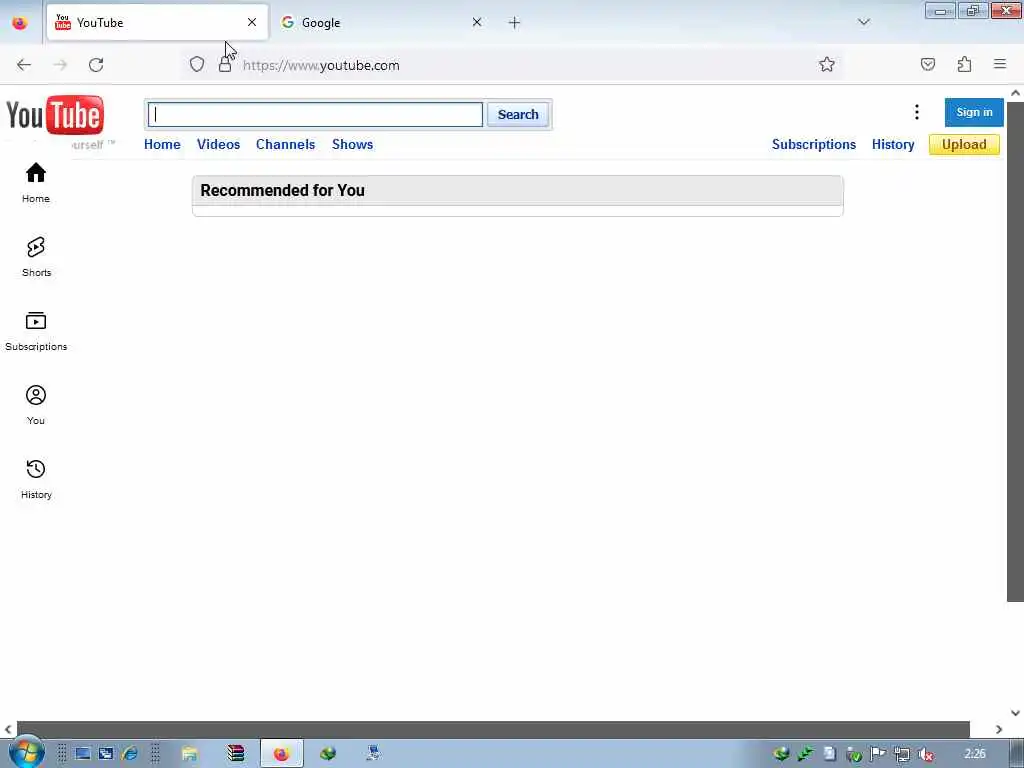Open the Windows Start menu
This screenshot has width=1024, height=768.
click(x=27, y=753)
